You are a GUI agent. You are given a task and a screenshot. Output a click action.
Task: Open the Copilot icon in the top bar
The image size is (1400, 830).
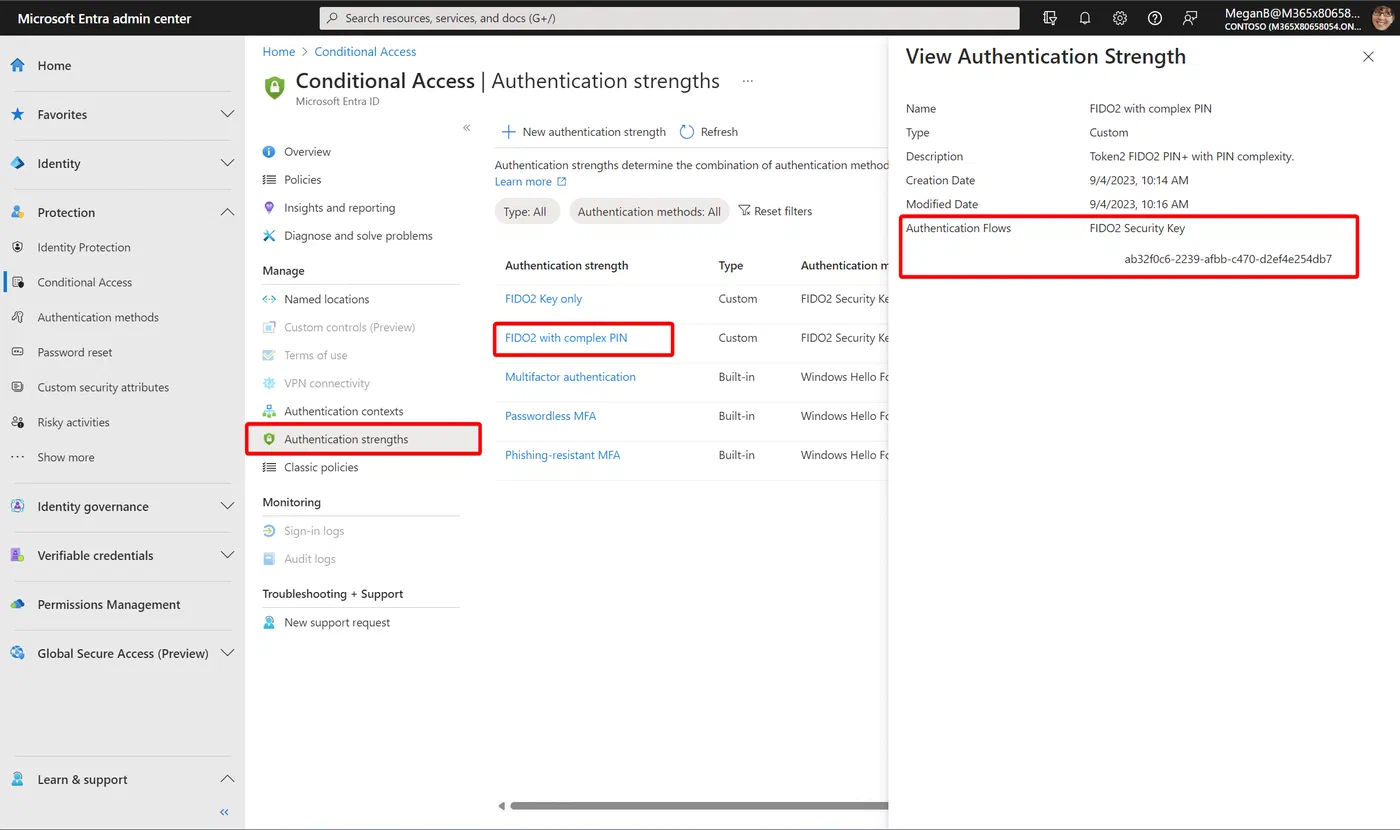[x=1050, y=18]
